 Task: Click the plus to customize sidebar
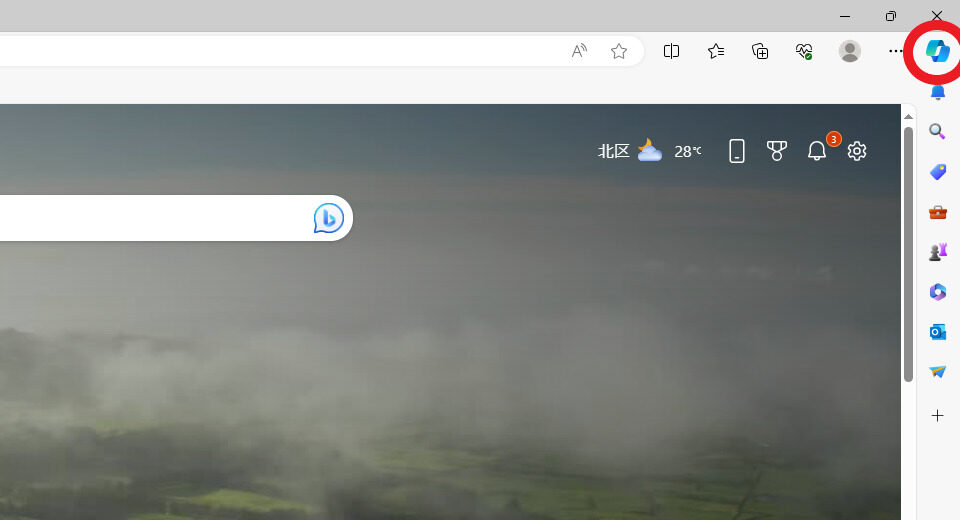[937, 416]
